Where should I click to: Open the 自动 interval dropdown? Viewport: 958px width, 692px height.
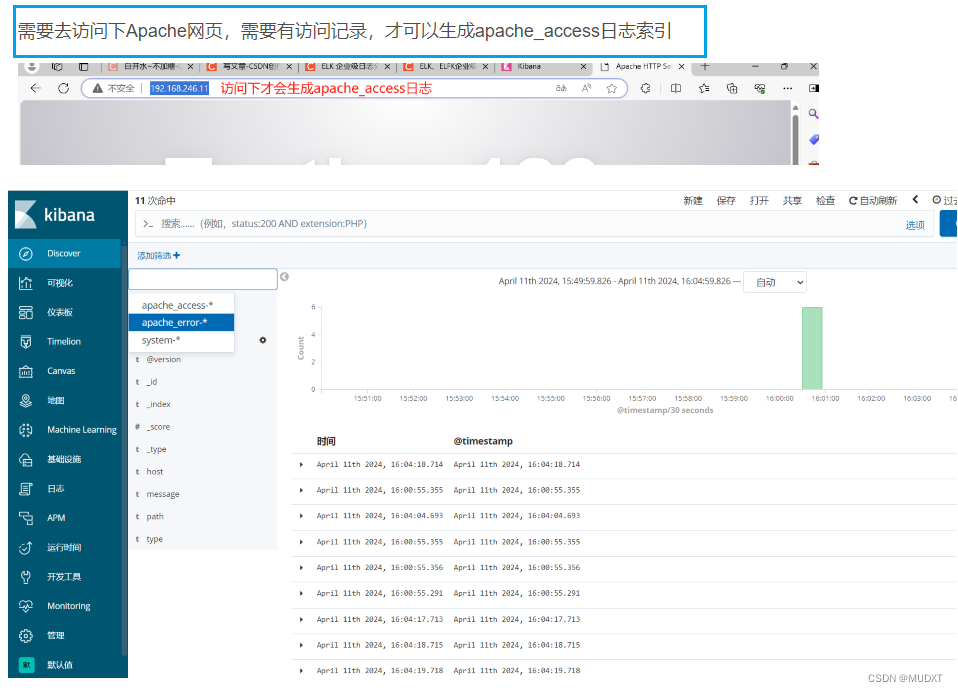coord(775,282)
